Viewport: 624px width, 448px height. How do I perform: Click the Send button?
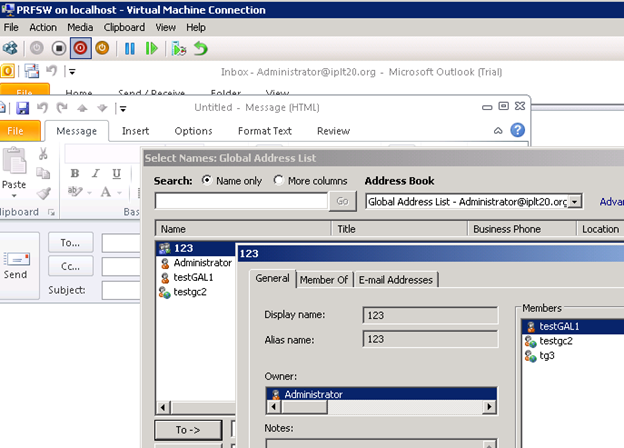[16, 266]
